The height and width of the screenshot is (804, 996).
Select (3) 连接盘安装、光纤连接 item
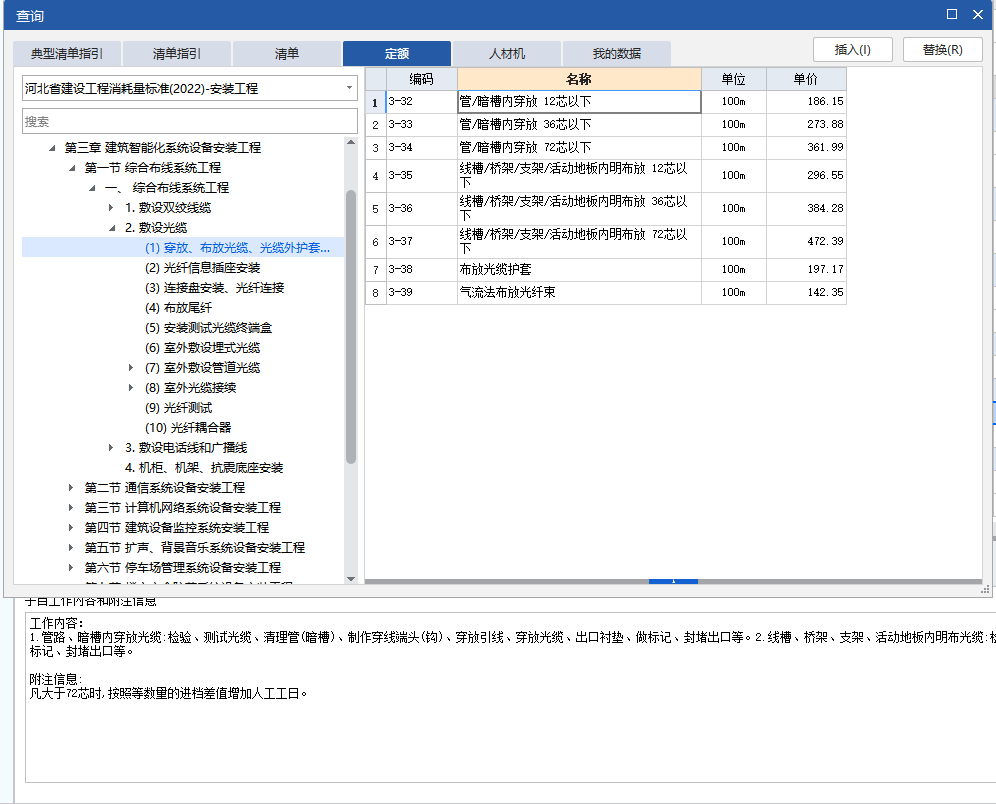(214, 288)
